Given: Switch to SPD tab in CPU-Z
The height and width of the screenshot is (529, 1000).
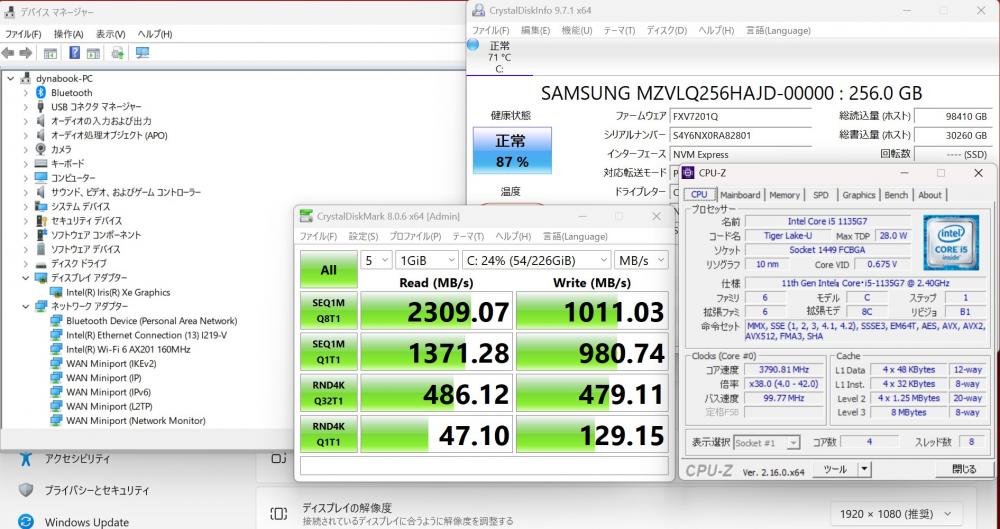Looking at the screenshot, I should 821,195.
